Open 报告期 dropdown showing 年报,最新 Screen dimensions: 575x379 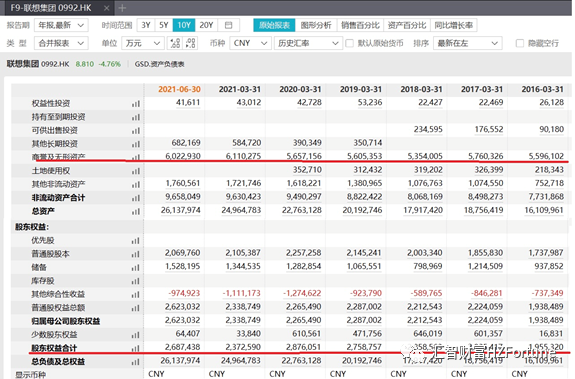61,25
